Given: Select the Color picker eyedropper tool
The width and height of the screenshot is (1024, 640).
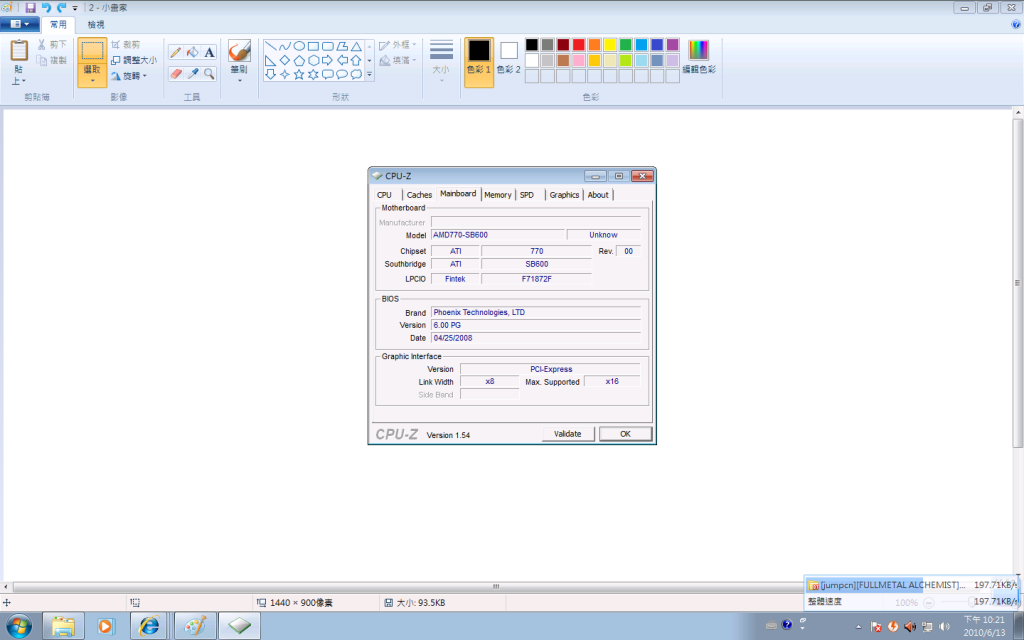Looking at the screenshot, I should click(x=193, y=73).
